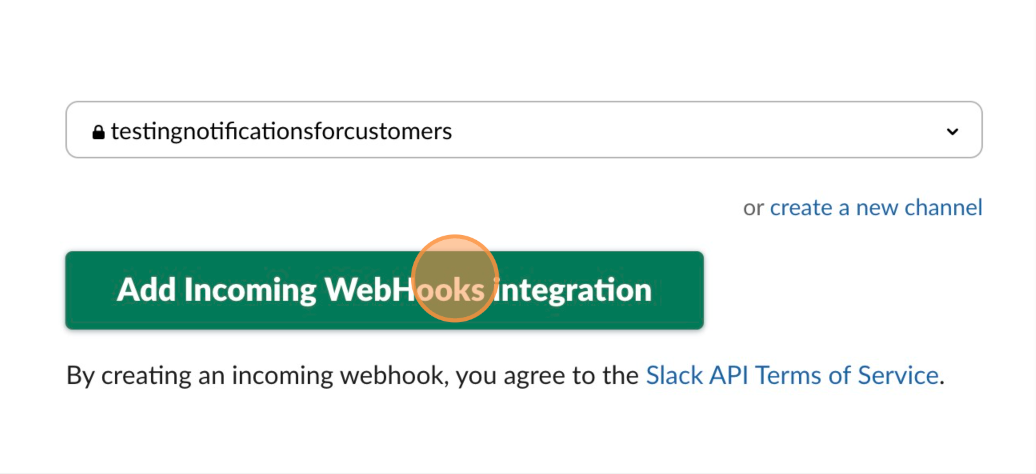The width and height of the screenshot is (1036, 474).
Task: Click the lock icon beside testingnotificationsforcustomers
Action: coord(98,133)
